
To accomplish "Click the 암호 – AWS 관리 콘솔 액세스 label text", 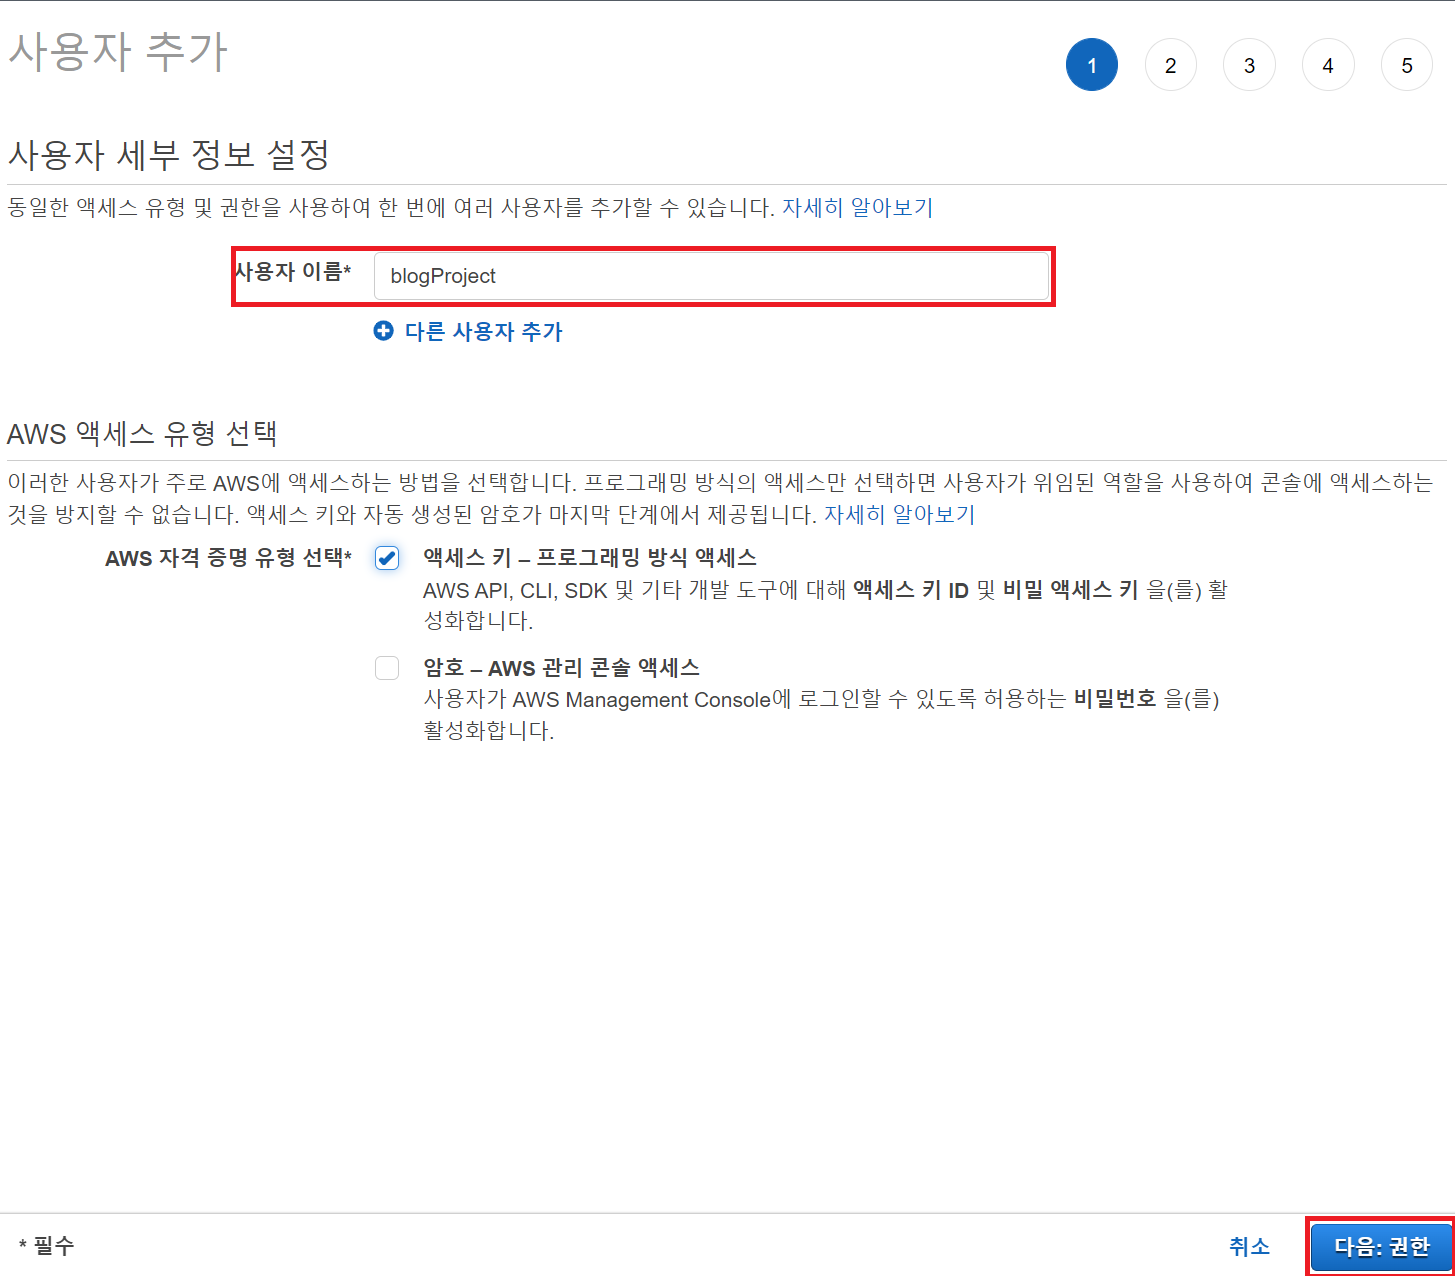I will pyautogui.click(x=561, y=668).
